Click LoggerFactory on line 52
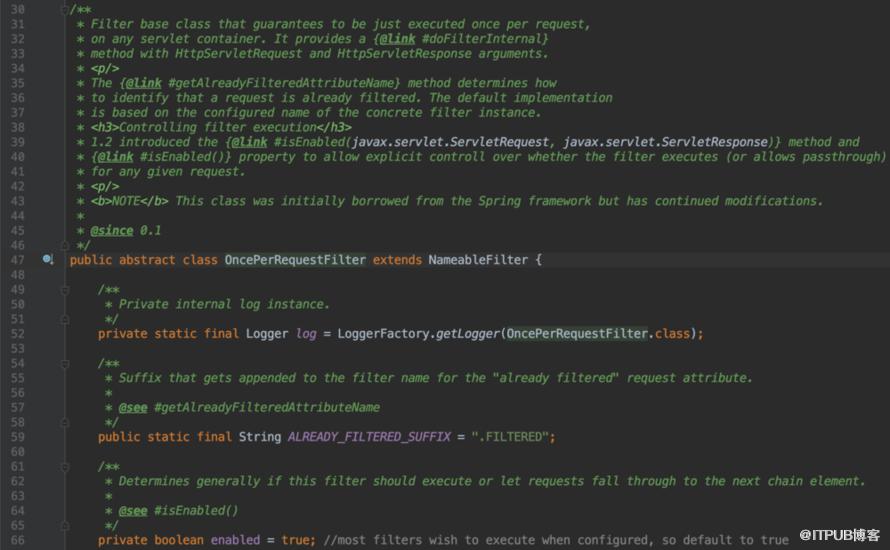Image resolution: width=890 pixels, height=550 pixels. click(384, 334)
